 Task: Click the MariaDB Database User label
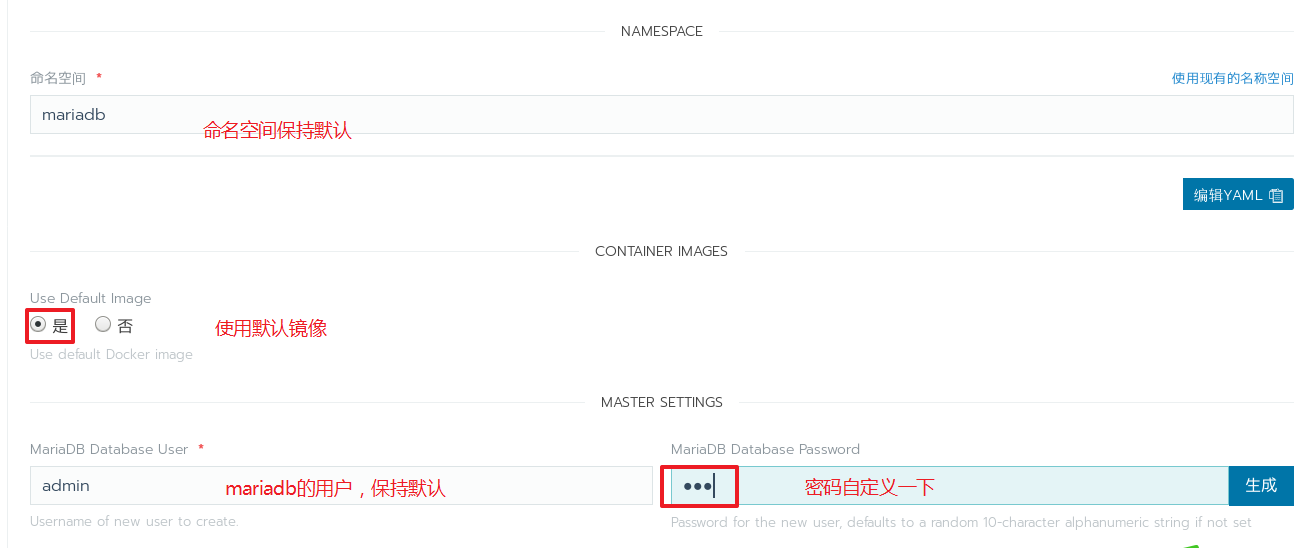click(109, 449)
